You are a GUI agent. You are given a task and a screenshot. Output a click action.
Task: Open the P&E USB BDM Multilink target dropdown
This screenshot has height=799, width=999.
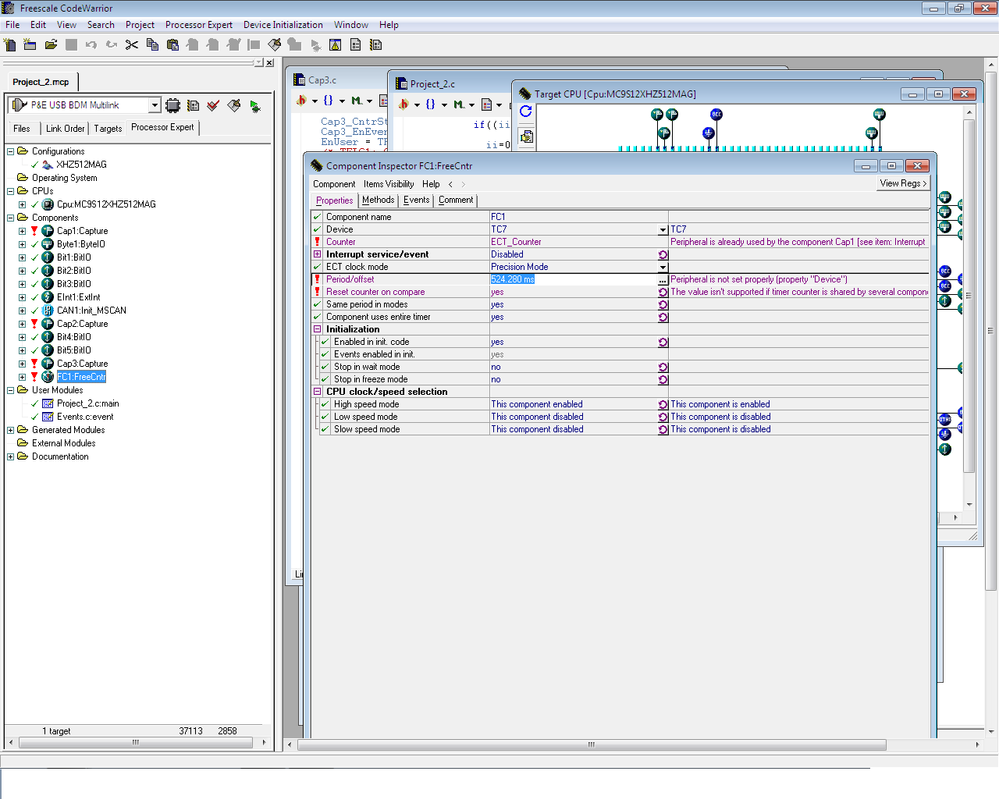pyautogui.click(x=154, y=105)
